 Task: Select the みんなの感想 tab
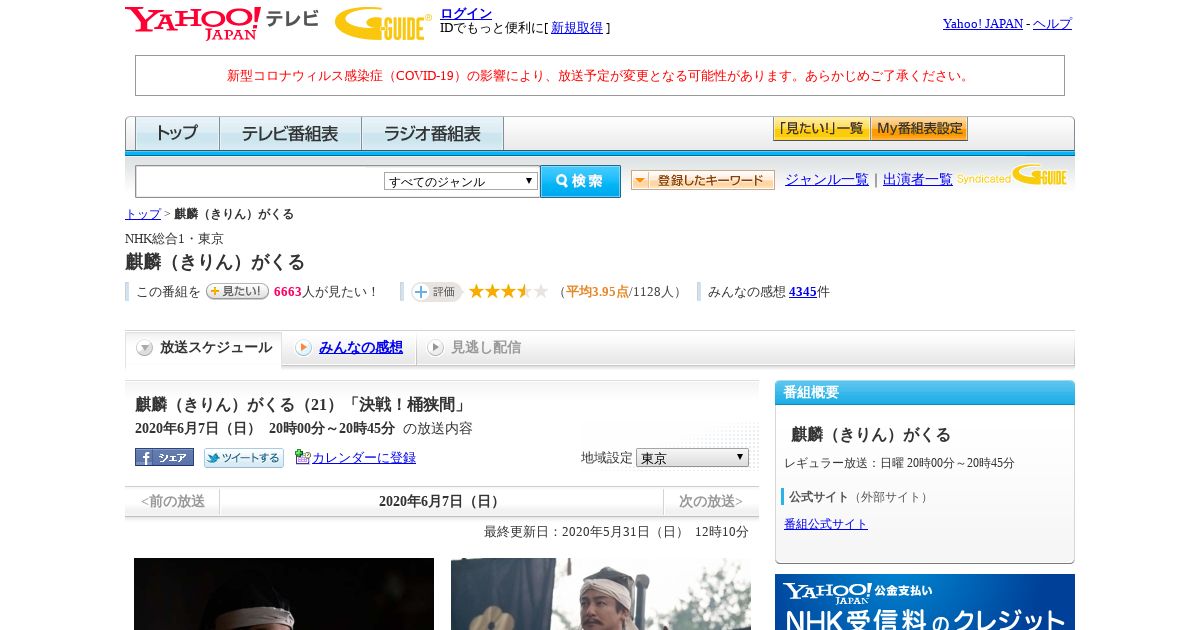point(349,348)
